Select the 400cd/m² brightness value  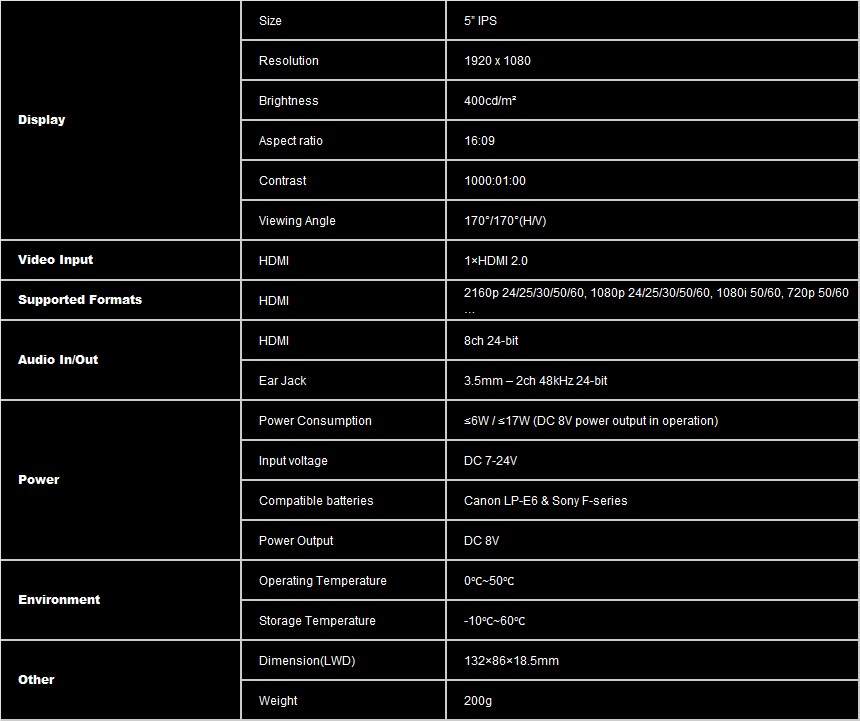tap(490, 101)
